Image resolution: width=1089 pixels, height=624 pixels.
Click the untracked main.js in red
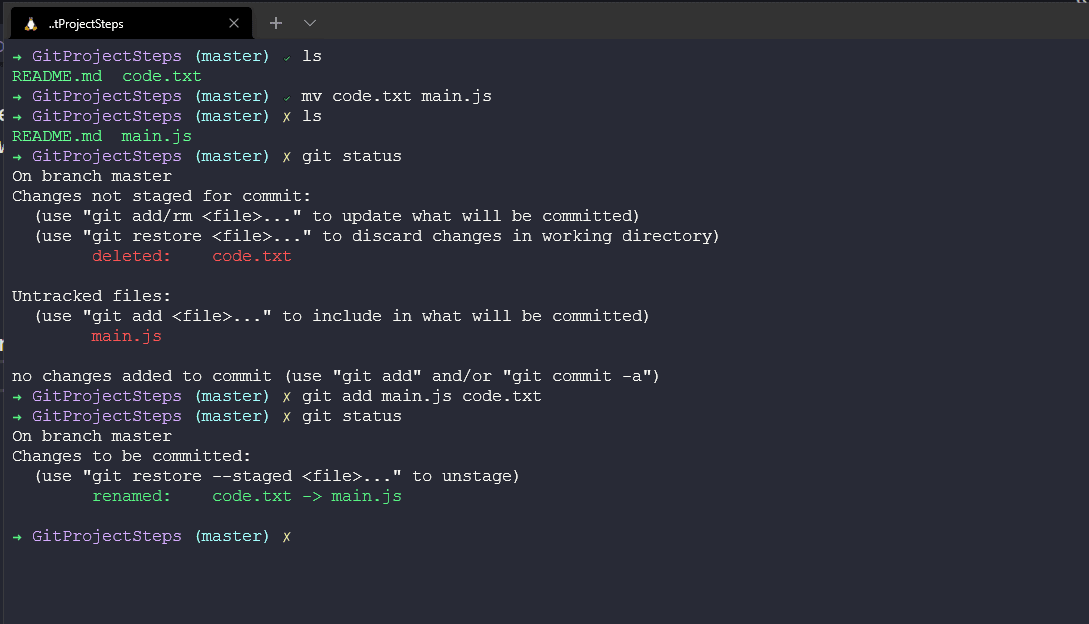coord(126,336)
